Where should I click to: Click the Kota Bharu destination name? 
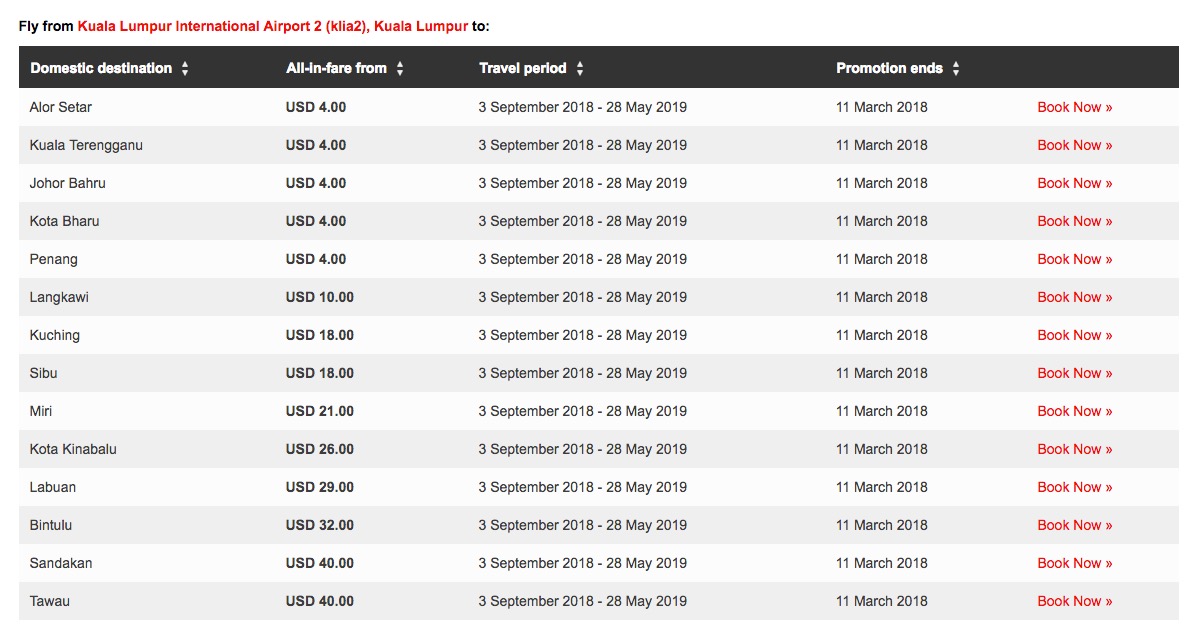pos(65,222)
